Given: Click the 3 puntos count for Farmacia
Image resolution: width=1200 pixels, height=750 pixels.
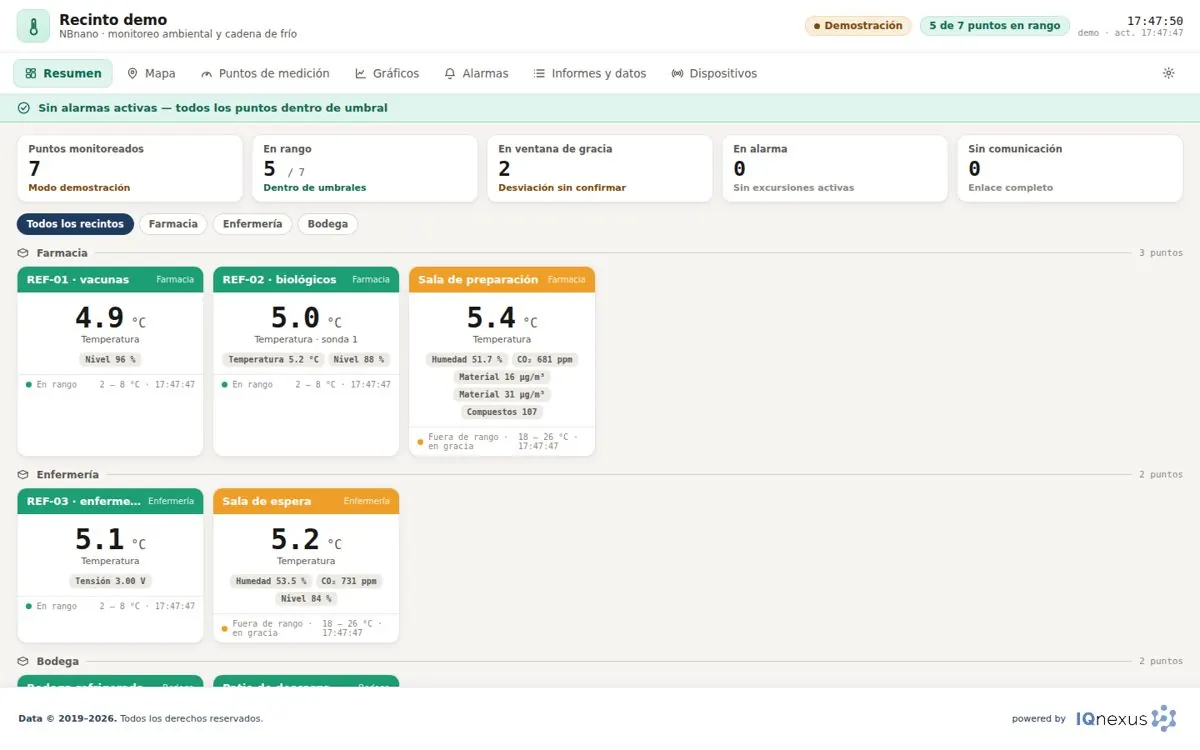Looking at the screenshot, I should tap(1160, 253).
